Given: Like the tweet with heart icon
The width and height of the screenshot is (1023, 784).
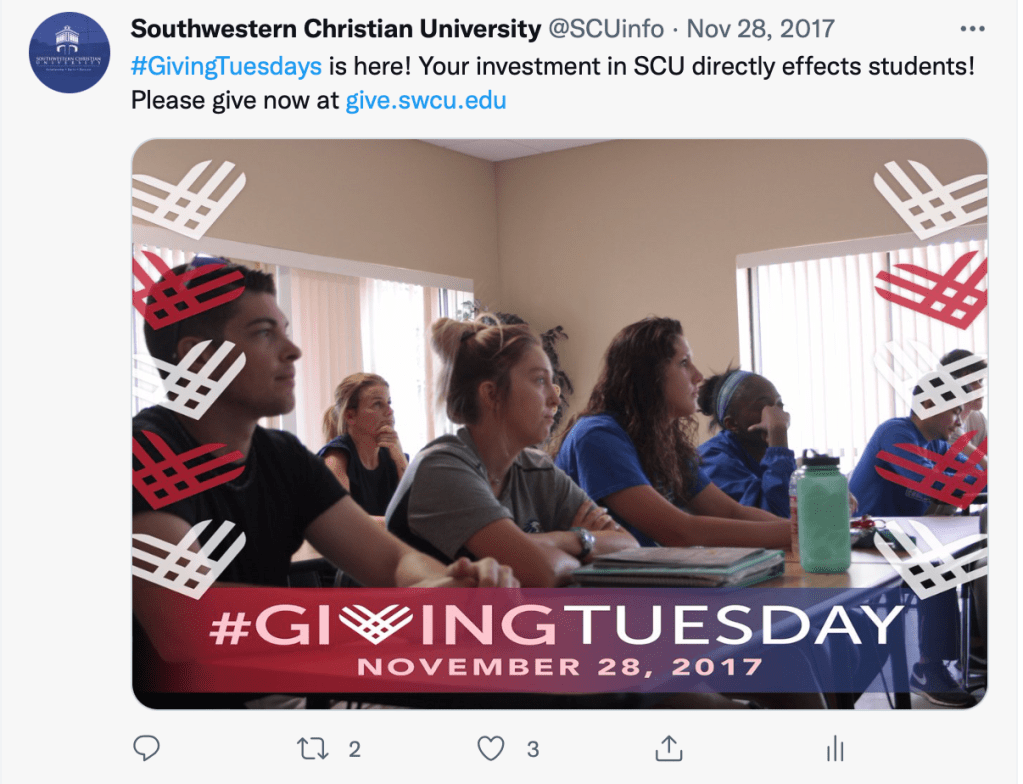Looking at the screenshot, I should coord(491,749).
